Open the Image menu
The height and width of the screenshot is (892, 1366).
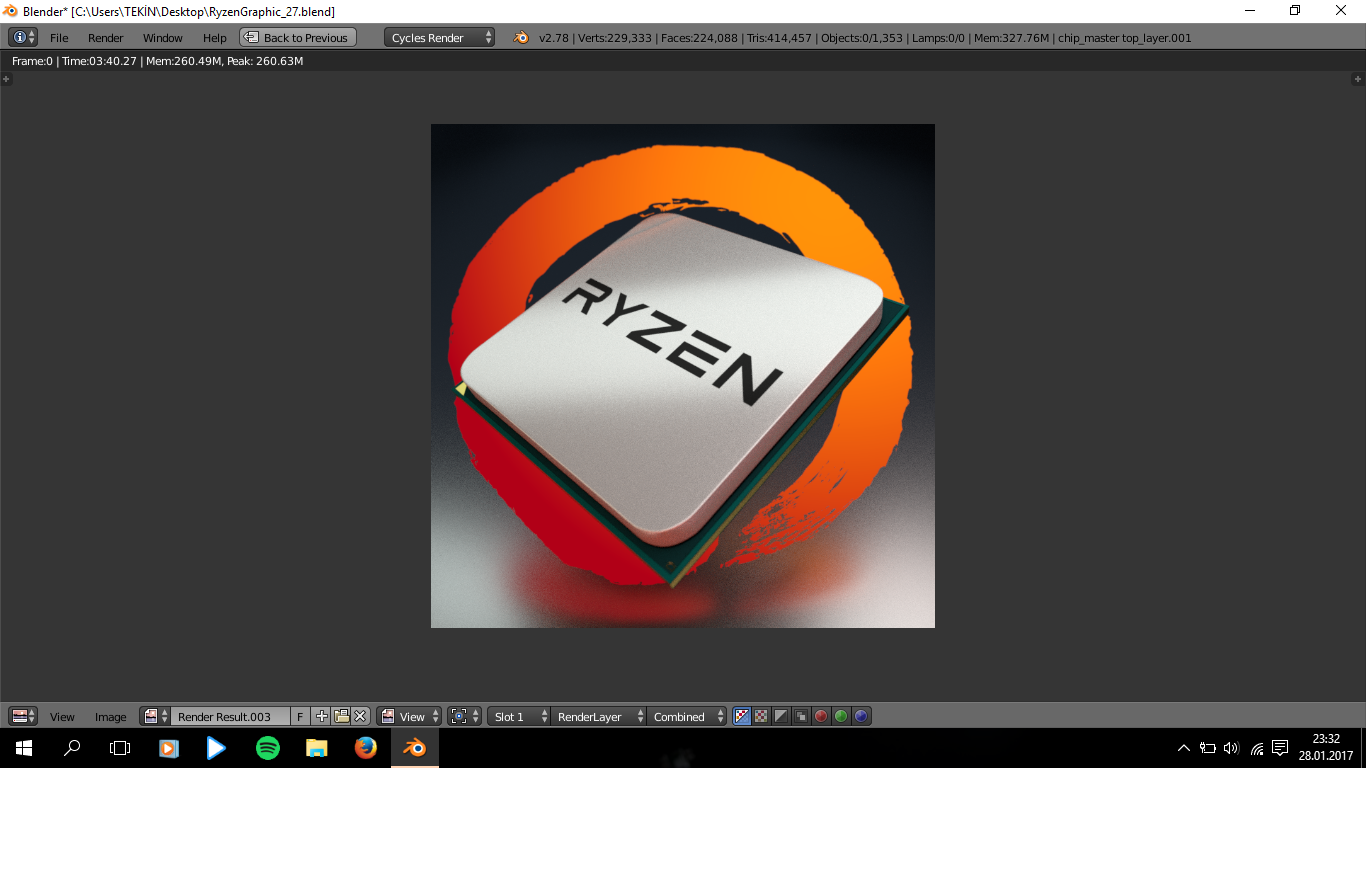(x=110, y=717)
